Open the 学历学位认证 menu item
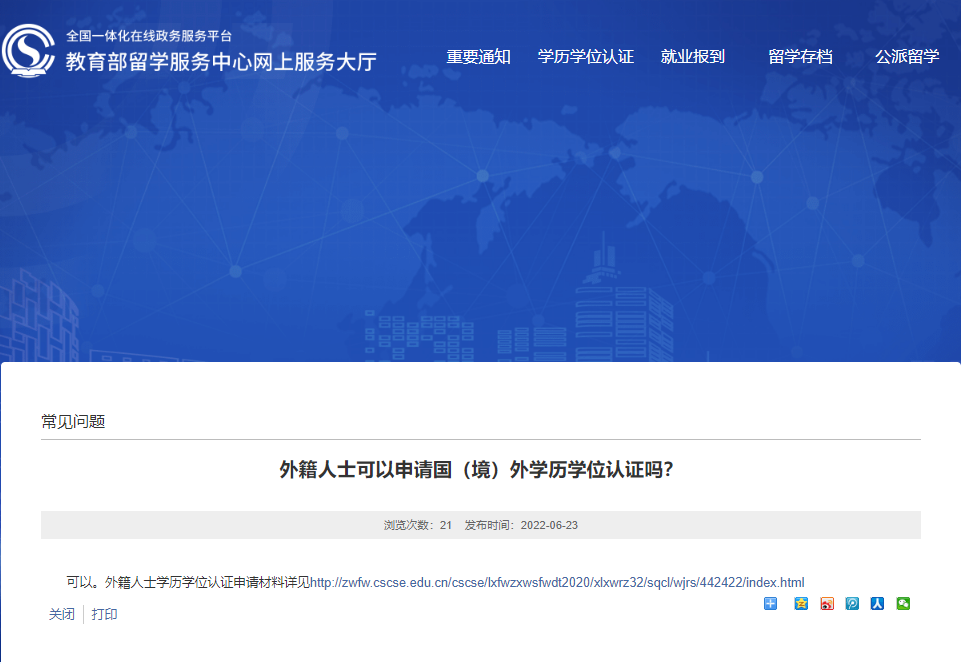Screen dimensions: 961x664 coord(586,57)
